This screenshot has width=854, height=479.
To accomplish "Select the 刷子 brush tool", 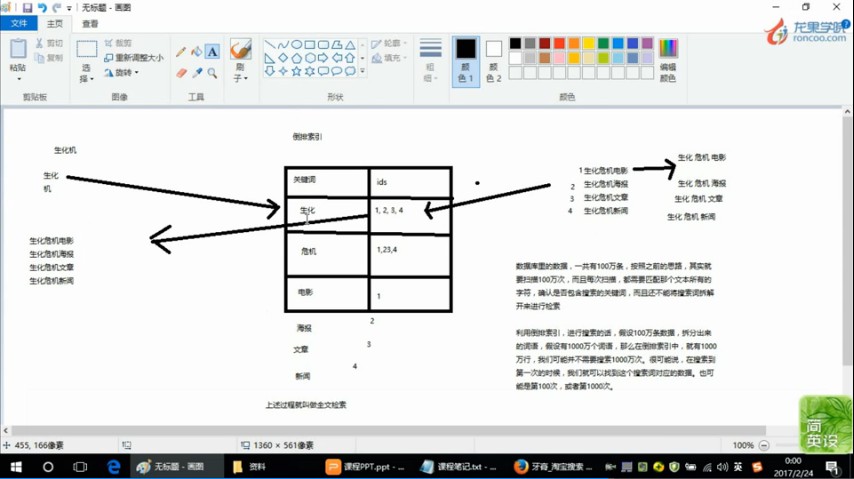I will 240,49.
